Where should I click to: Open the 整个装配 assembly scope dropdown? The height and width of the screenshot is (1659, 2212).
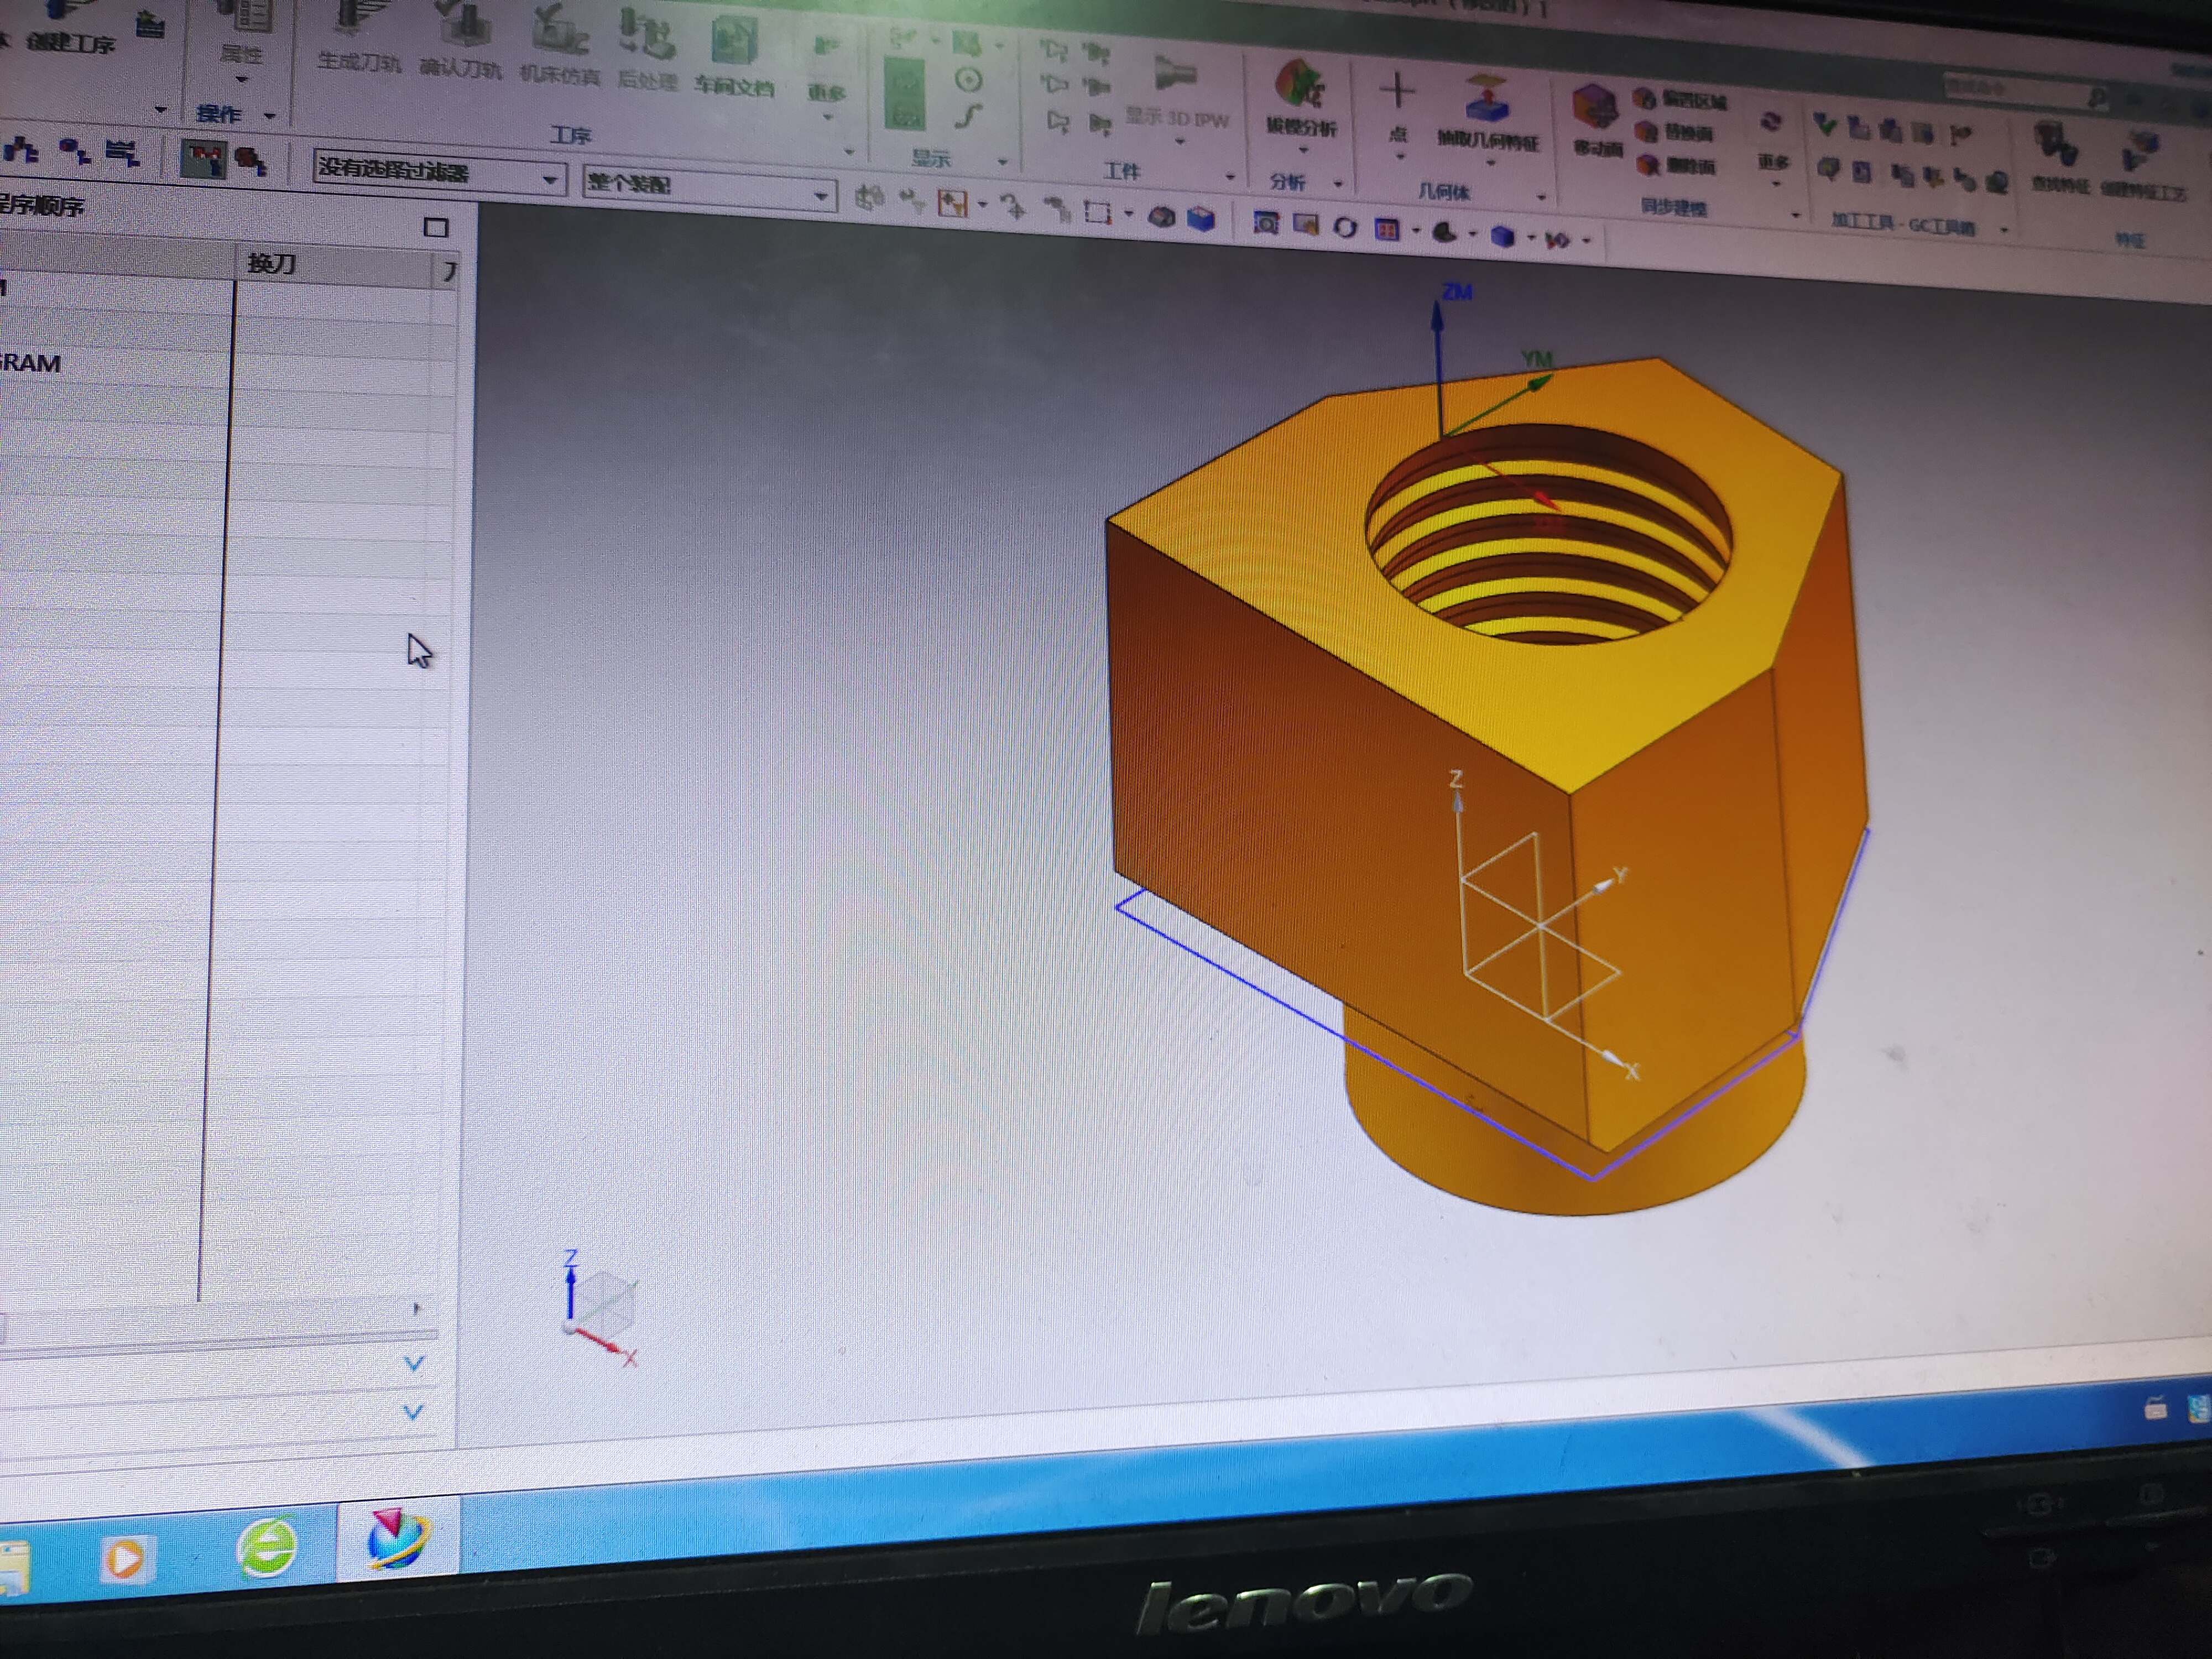pyautogui.click(x=820, y=195)
